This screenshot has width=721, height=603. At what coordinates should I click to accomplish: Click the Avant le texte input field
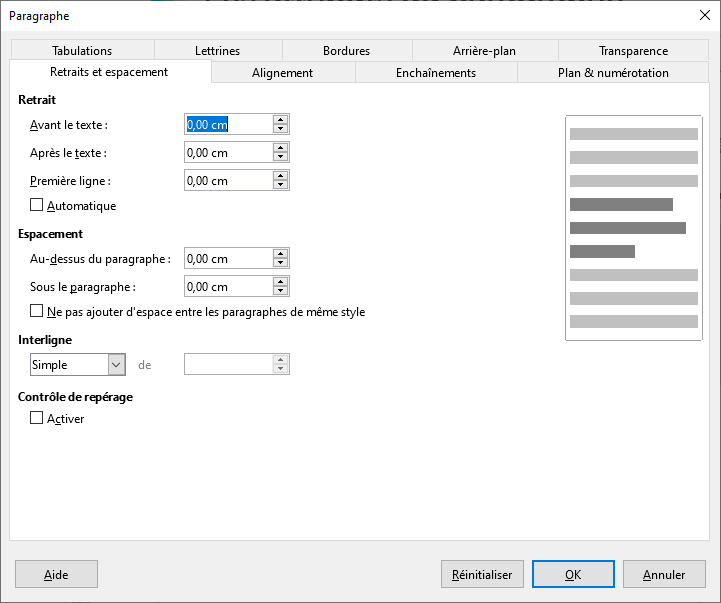[228, 124]
